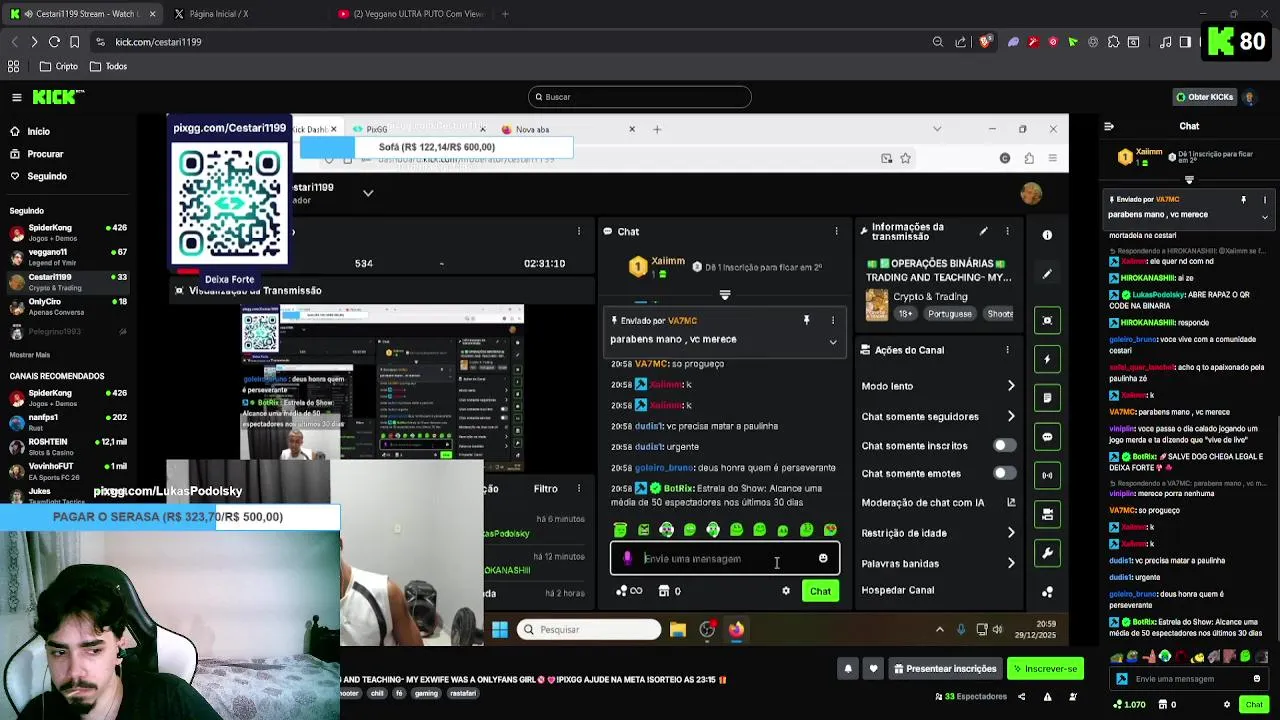This screenshot has width=1280, height=720.
Task: Open the emoji picker in right chat input
Action: 1257,679
